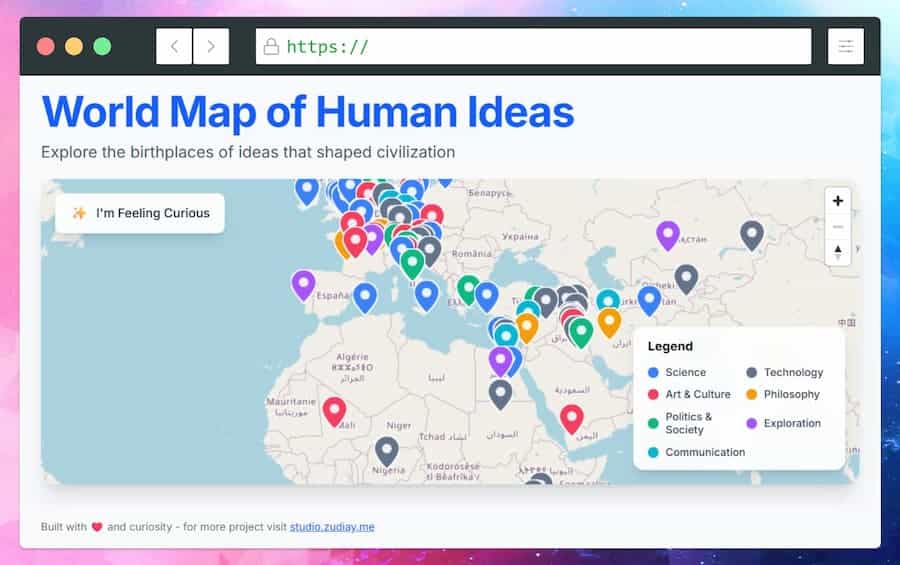Click the browser back arrow button
Image resolution: width=900 pixels, height=565 pixels.
(174, 46)
